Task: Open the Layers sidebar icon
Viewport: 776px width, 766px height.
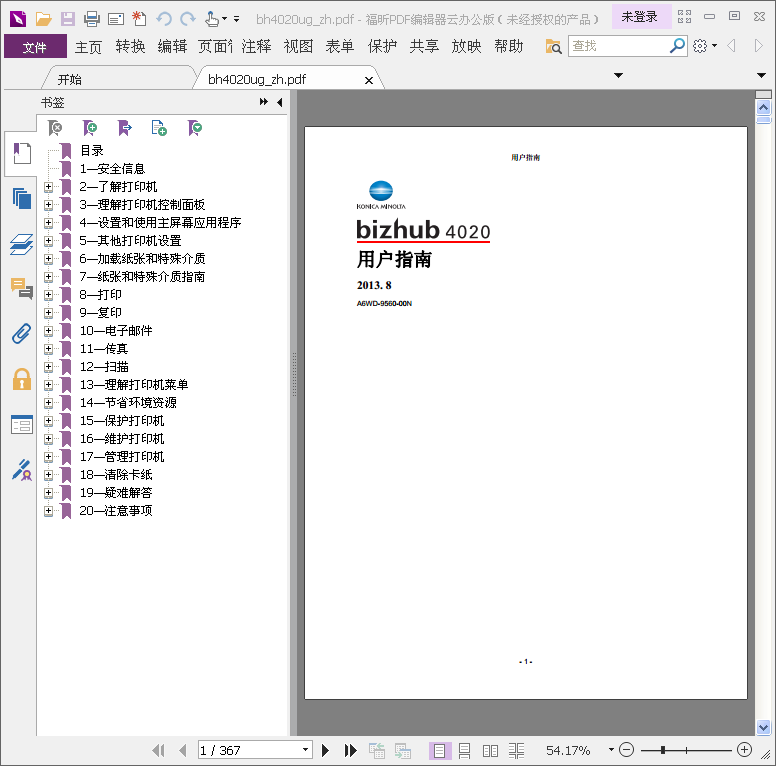Action: coord(22,244)
